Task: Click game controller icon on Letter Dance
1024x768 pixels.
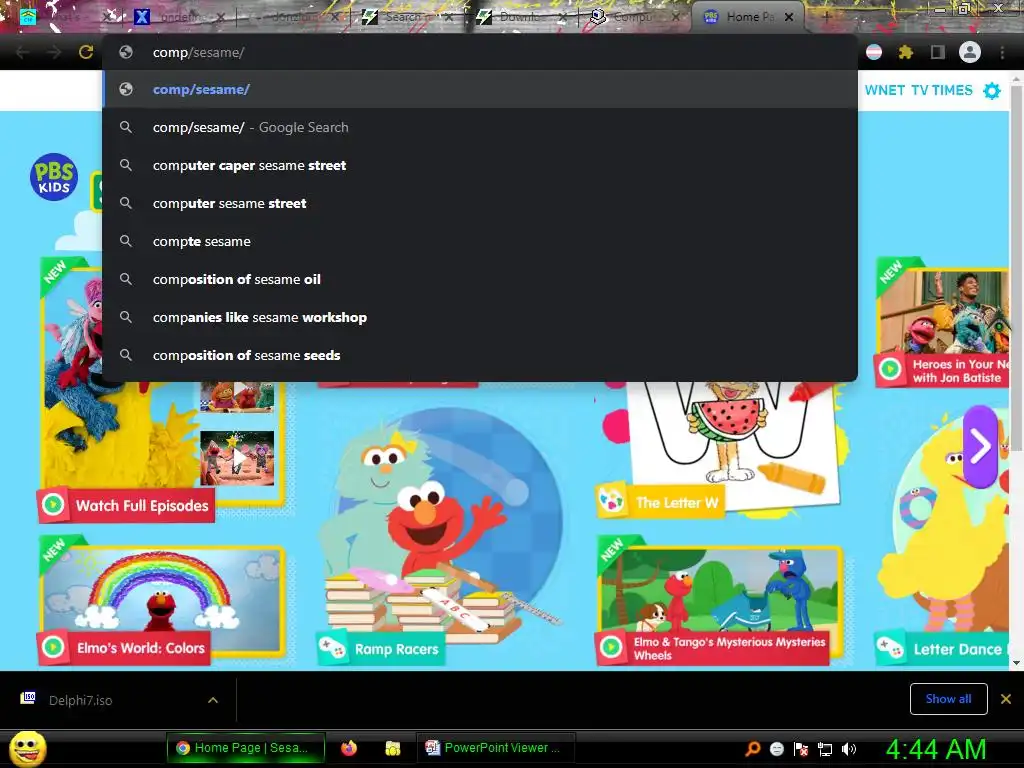Action: 891,648
